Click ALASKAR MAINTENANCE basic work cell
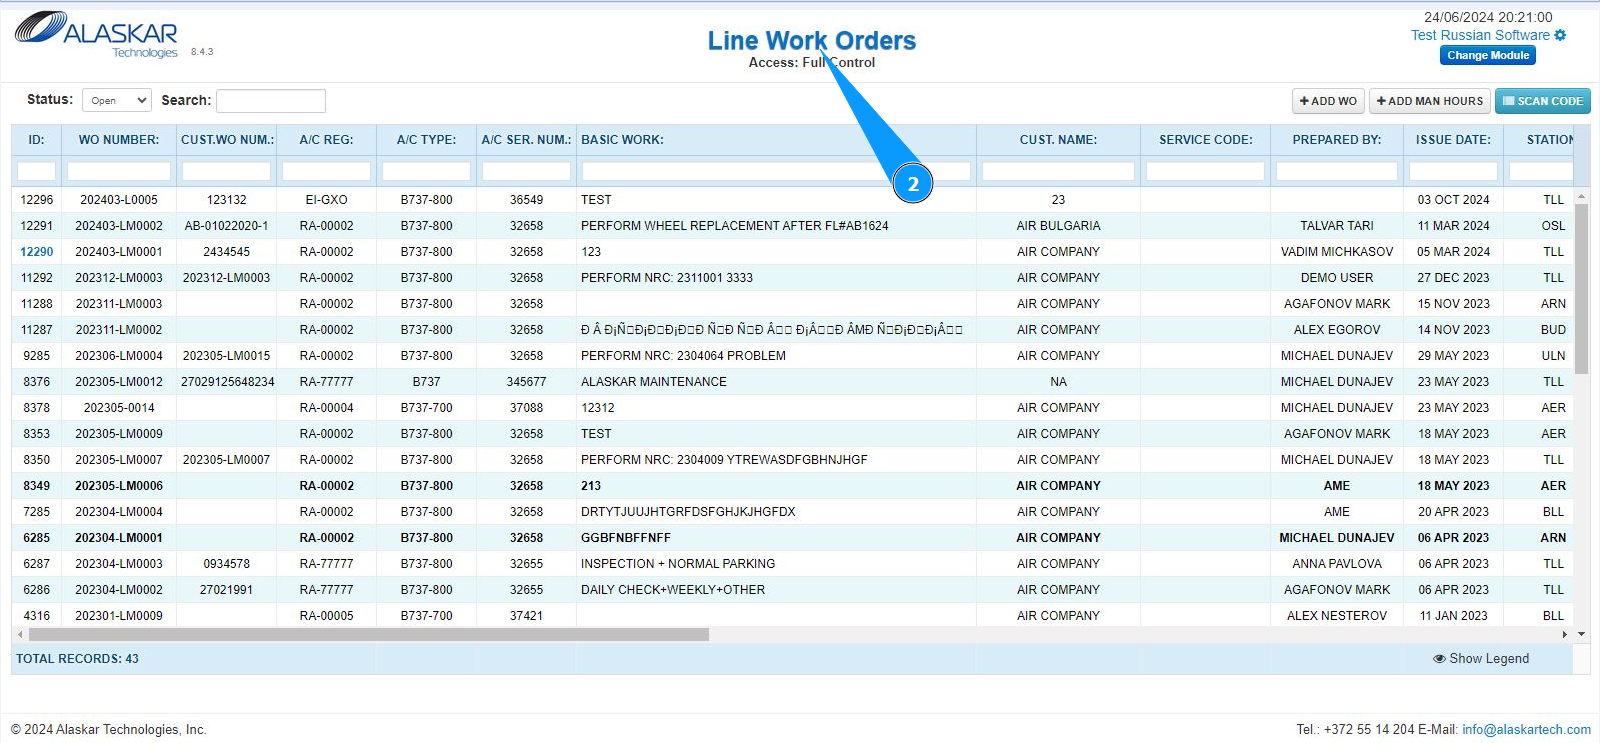This screenshot has height=743, width=1600. [x=654, y=382]
